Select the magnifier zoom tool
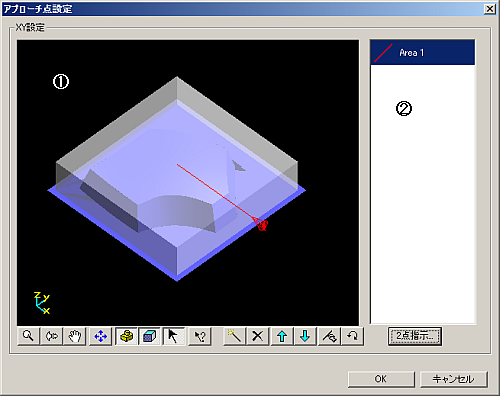 [x=28, y=336]
